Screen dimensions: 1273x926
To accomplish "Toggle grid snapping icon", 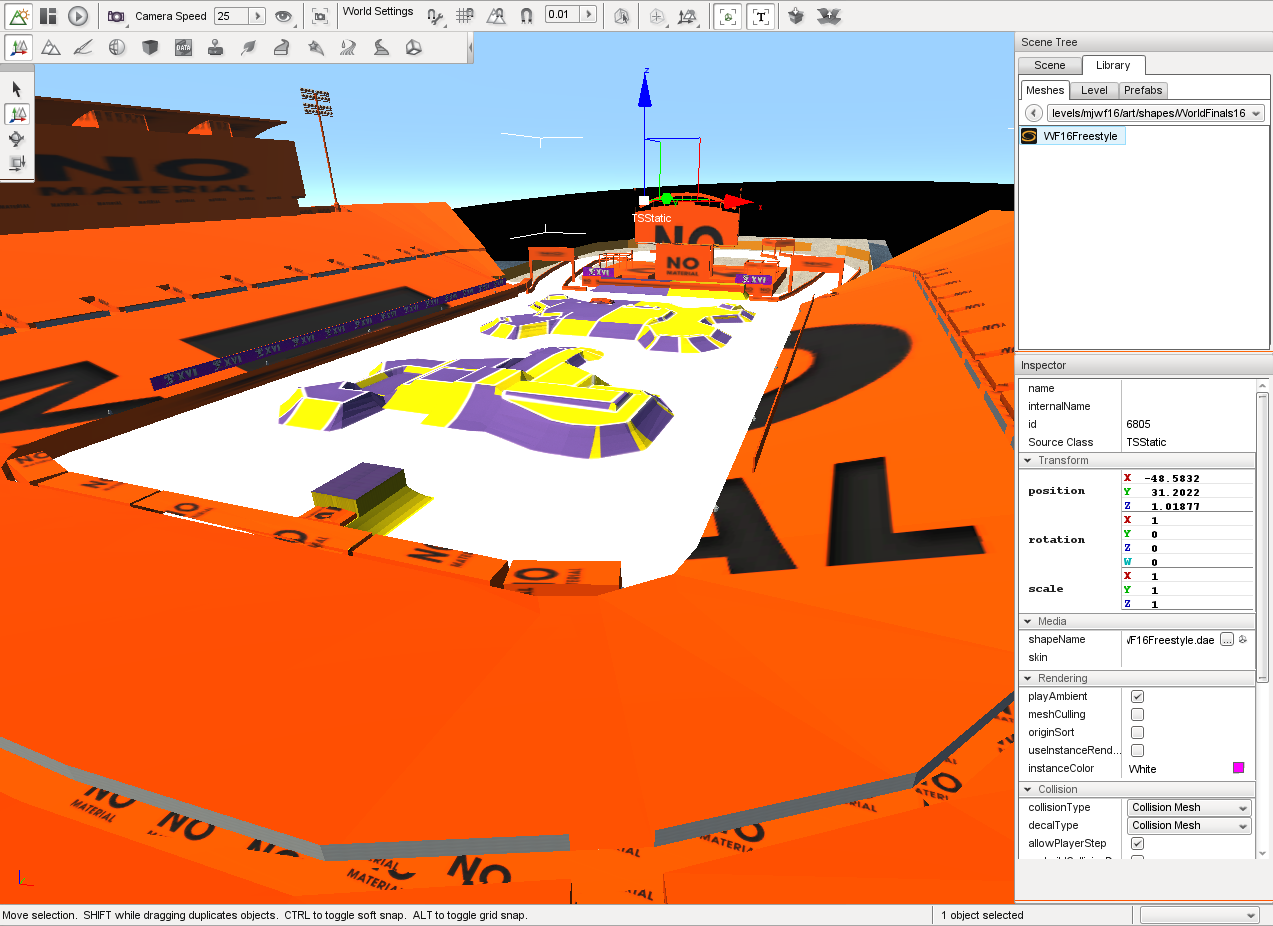I will pyautogui.click(x=465, y=16).
